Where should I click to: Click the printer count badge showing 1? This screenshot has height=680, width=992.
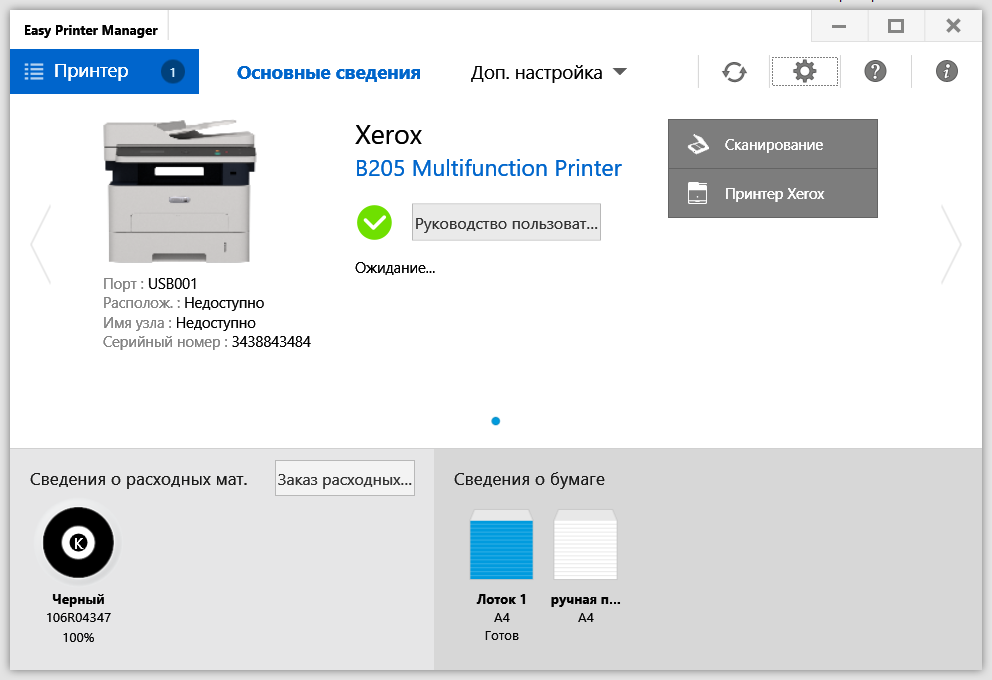click(x=172, y=71)
